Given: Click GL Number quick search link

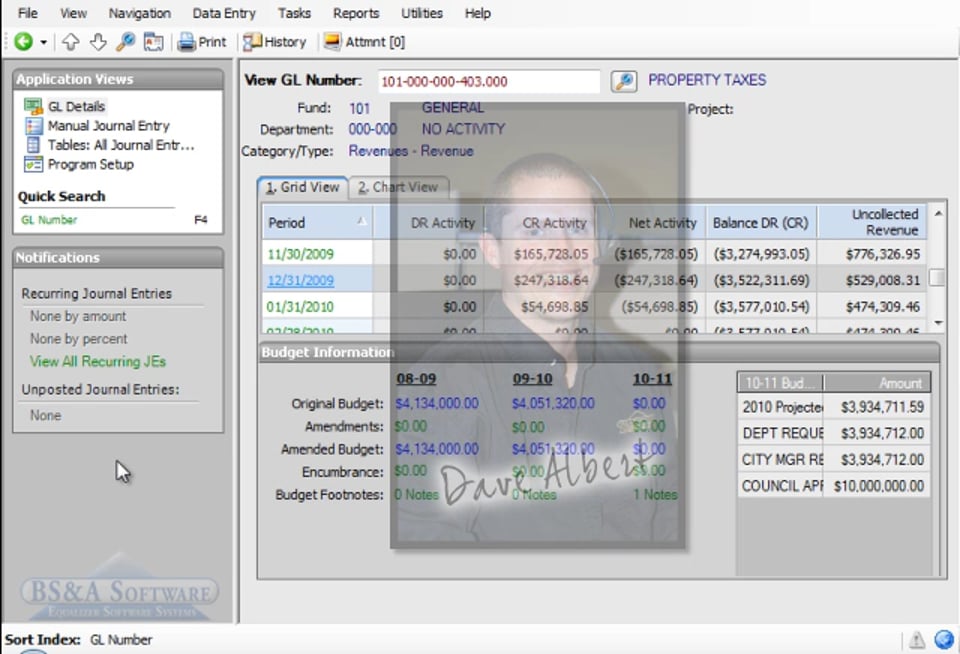Looking at the screenshot, I should (x=49, y=220).
